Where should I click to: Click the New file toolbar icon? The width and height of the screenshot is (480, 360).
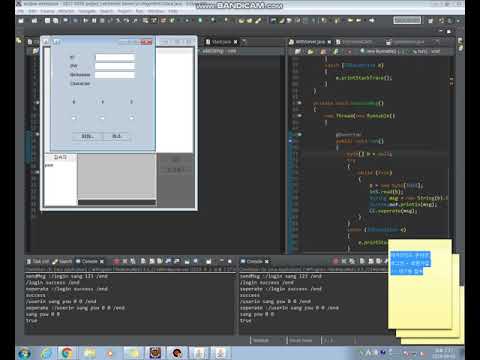click(x=21, y=20)
